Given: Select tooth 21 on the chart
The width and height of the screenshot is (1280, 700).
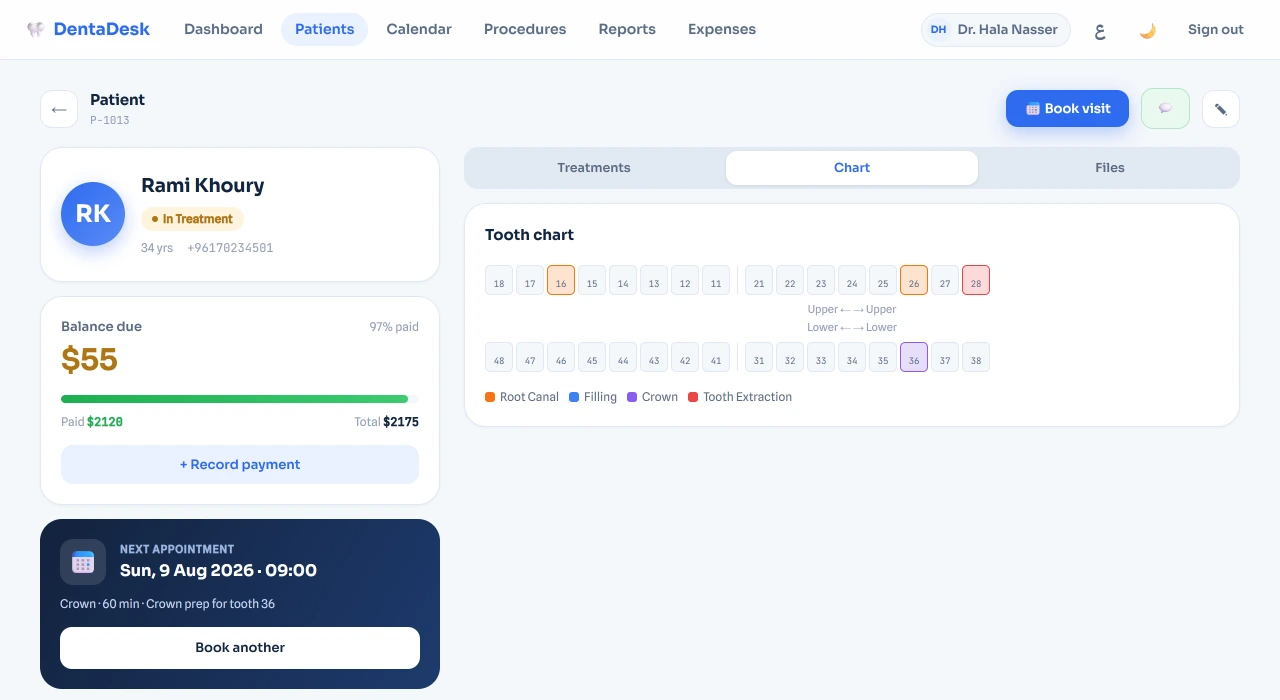Looking at the screenshot, I should [x=759, y=280].
